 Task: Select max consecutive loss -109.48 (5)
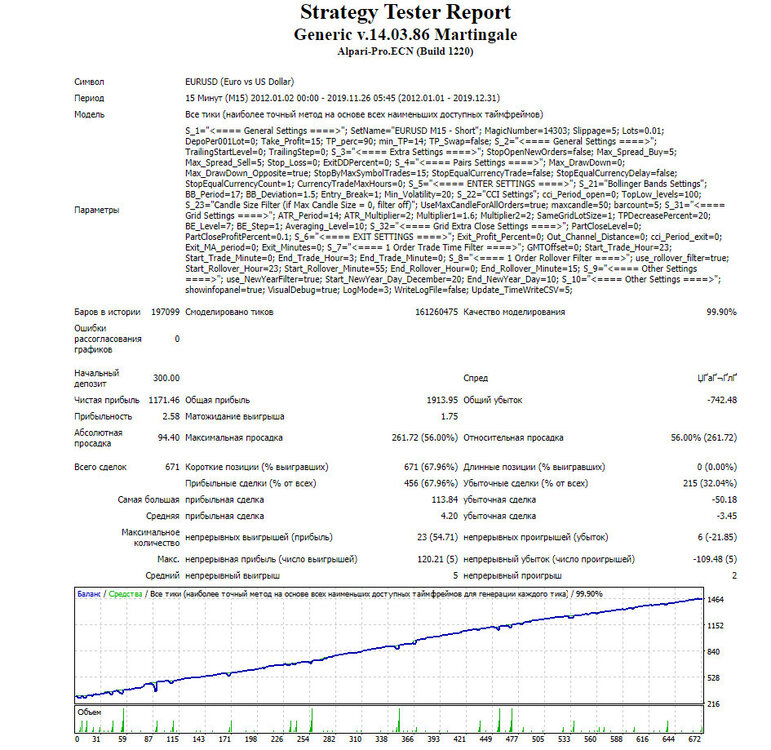[714, 559]
